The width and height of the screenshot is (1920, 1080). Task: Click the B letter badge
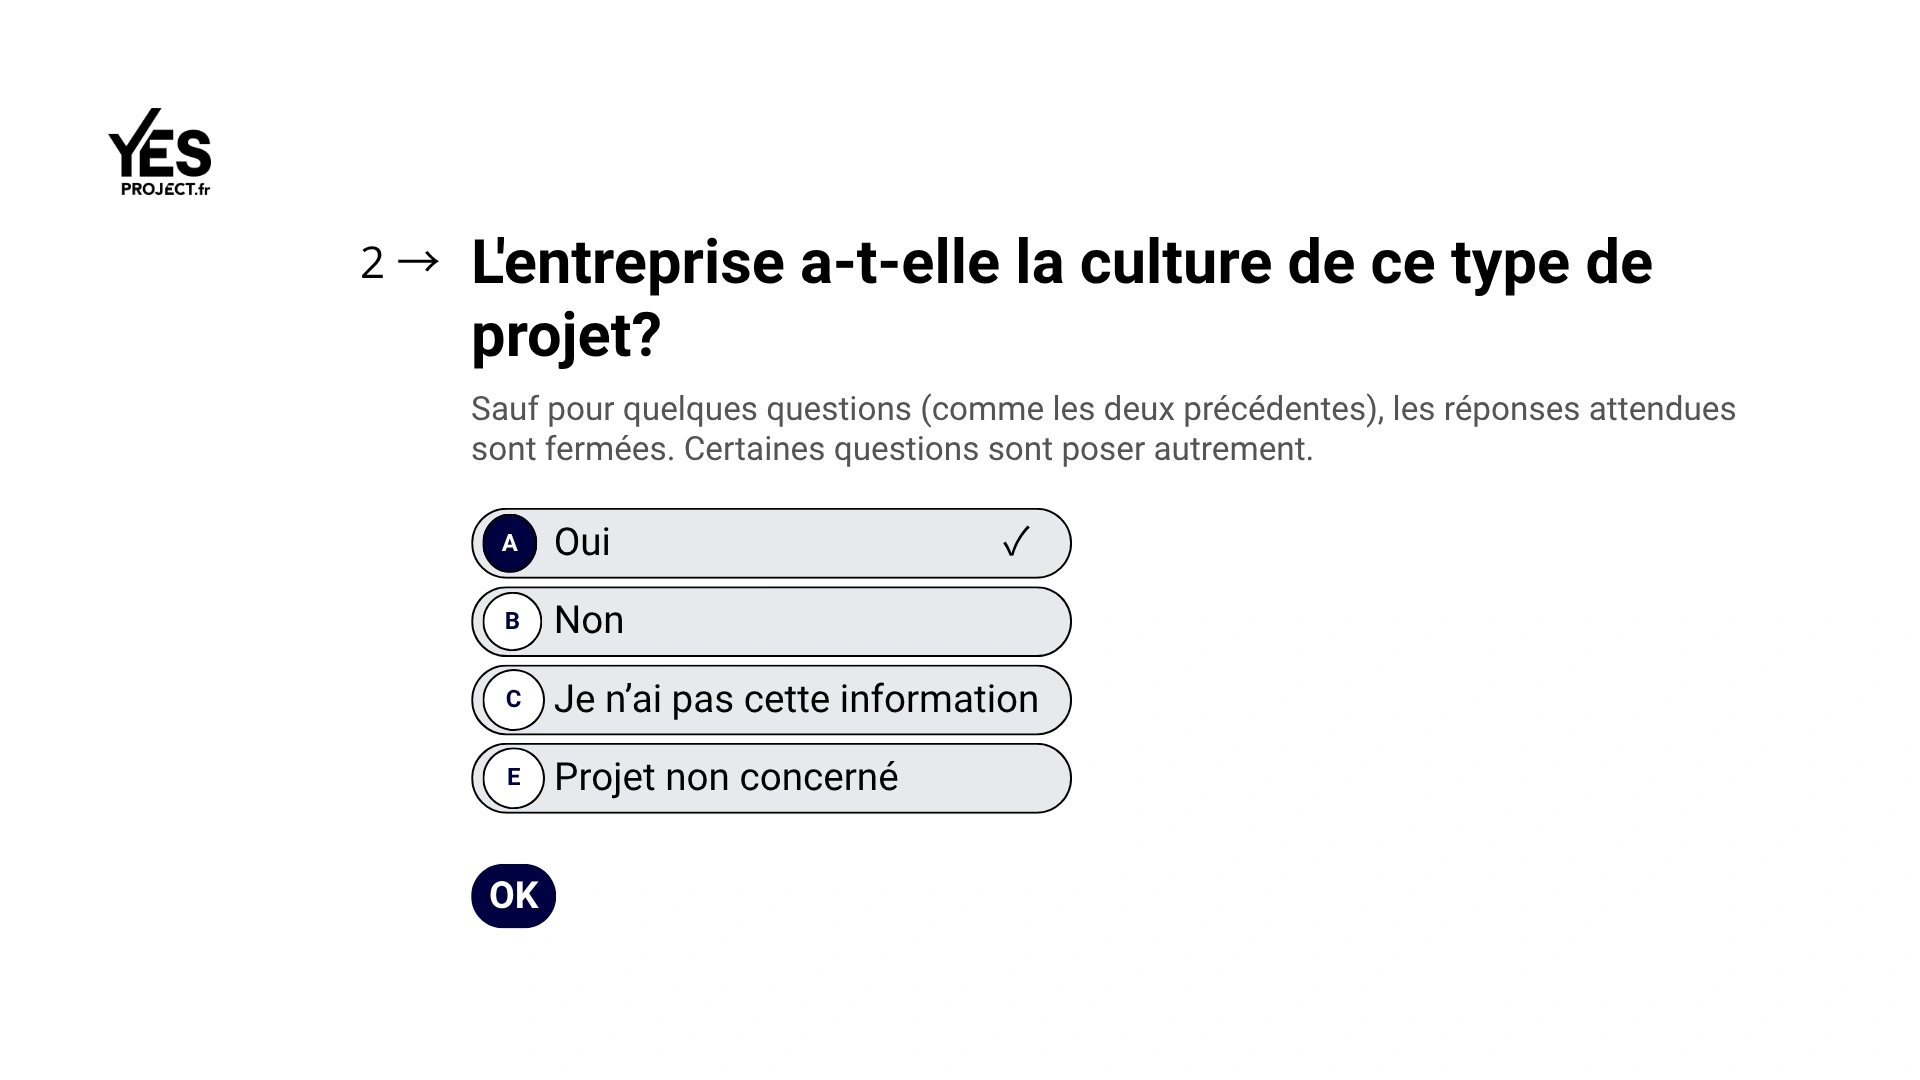pos(512,621)
